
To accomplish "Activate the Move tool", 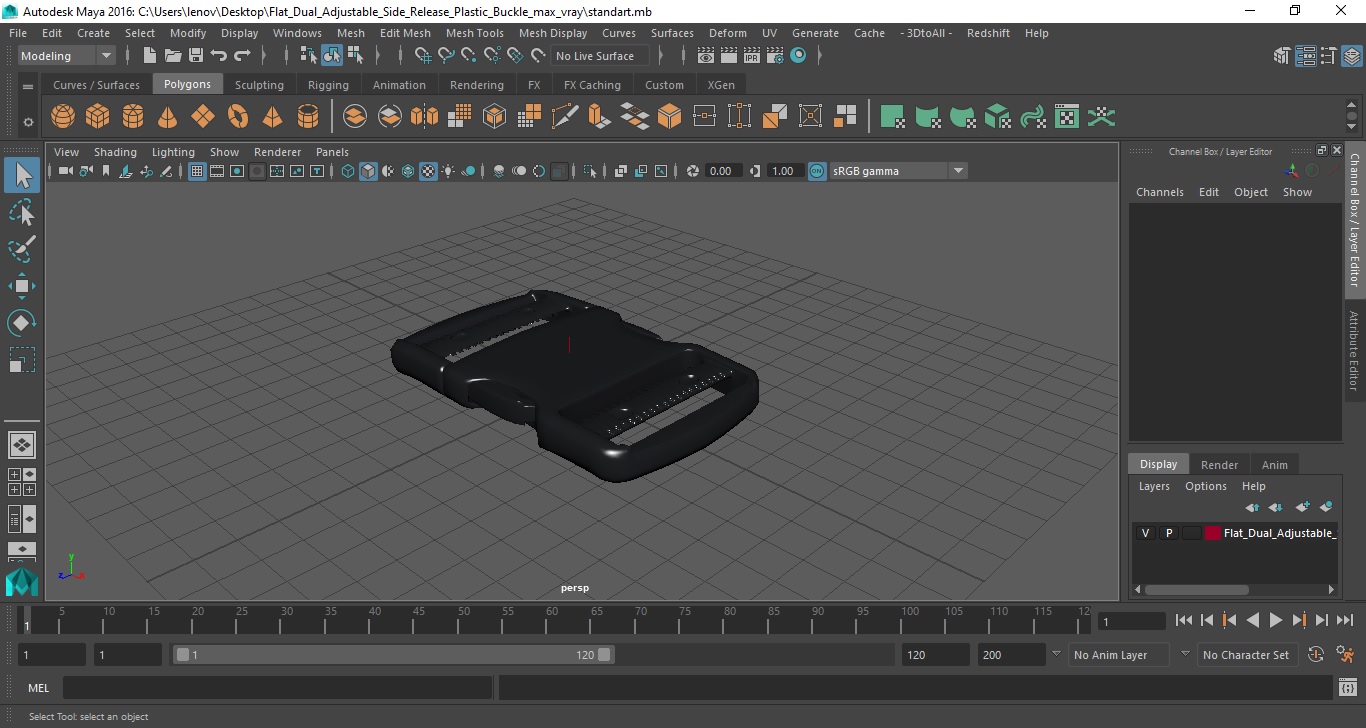I will coord(22,286).
